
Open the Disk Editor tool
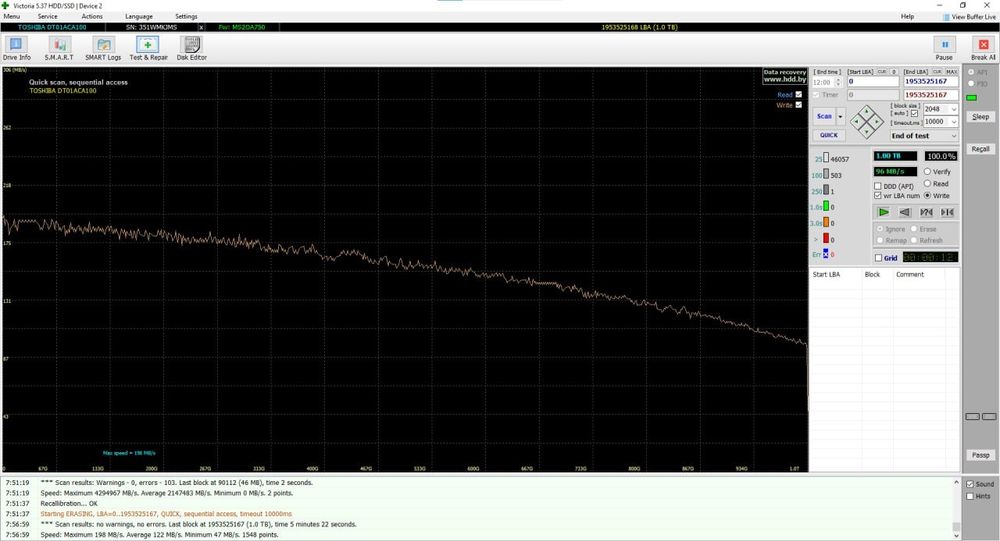click(x=191, y=48)
